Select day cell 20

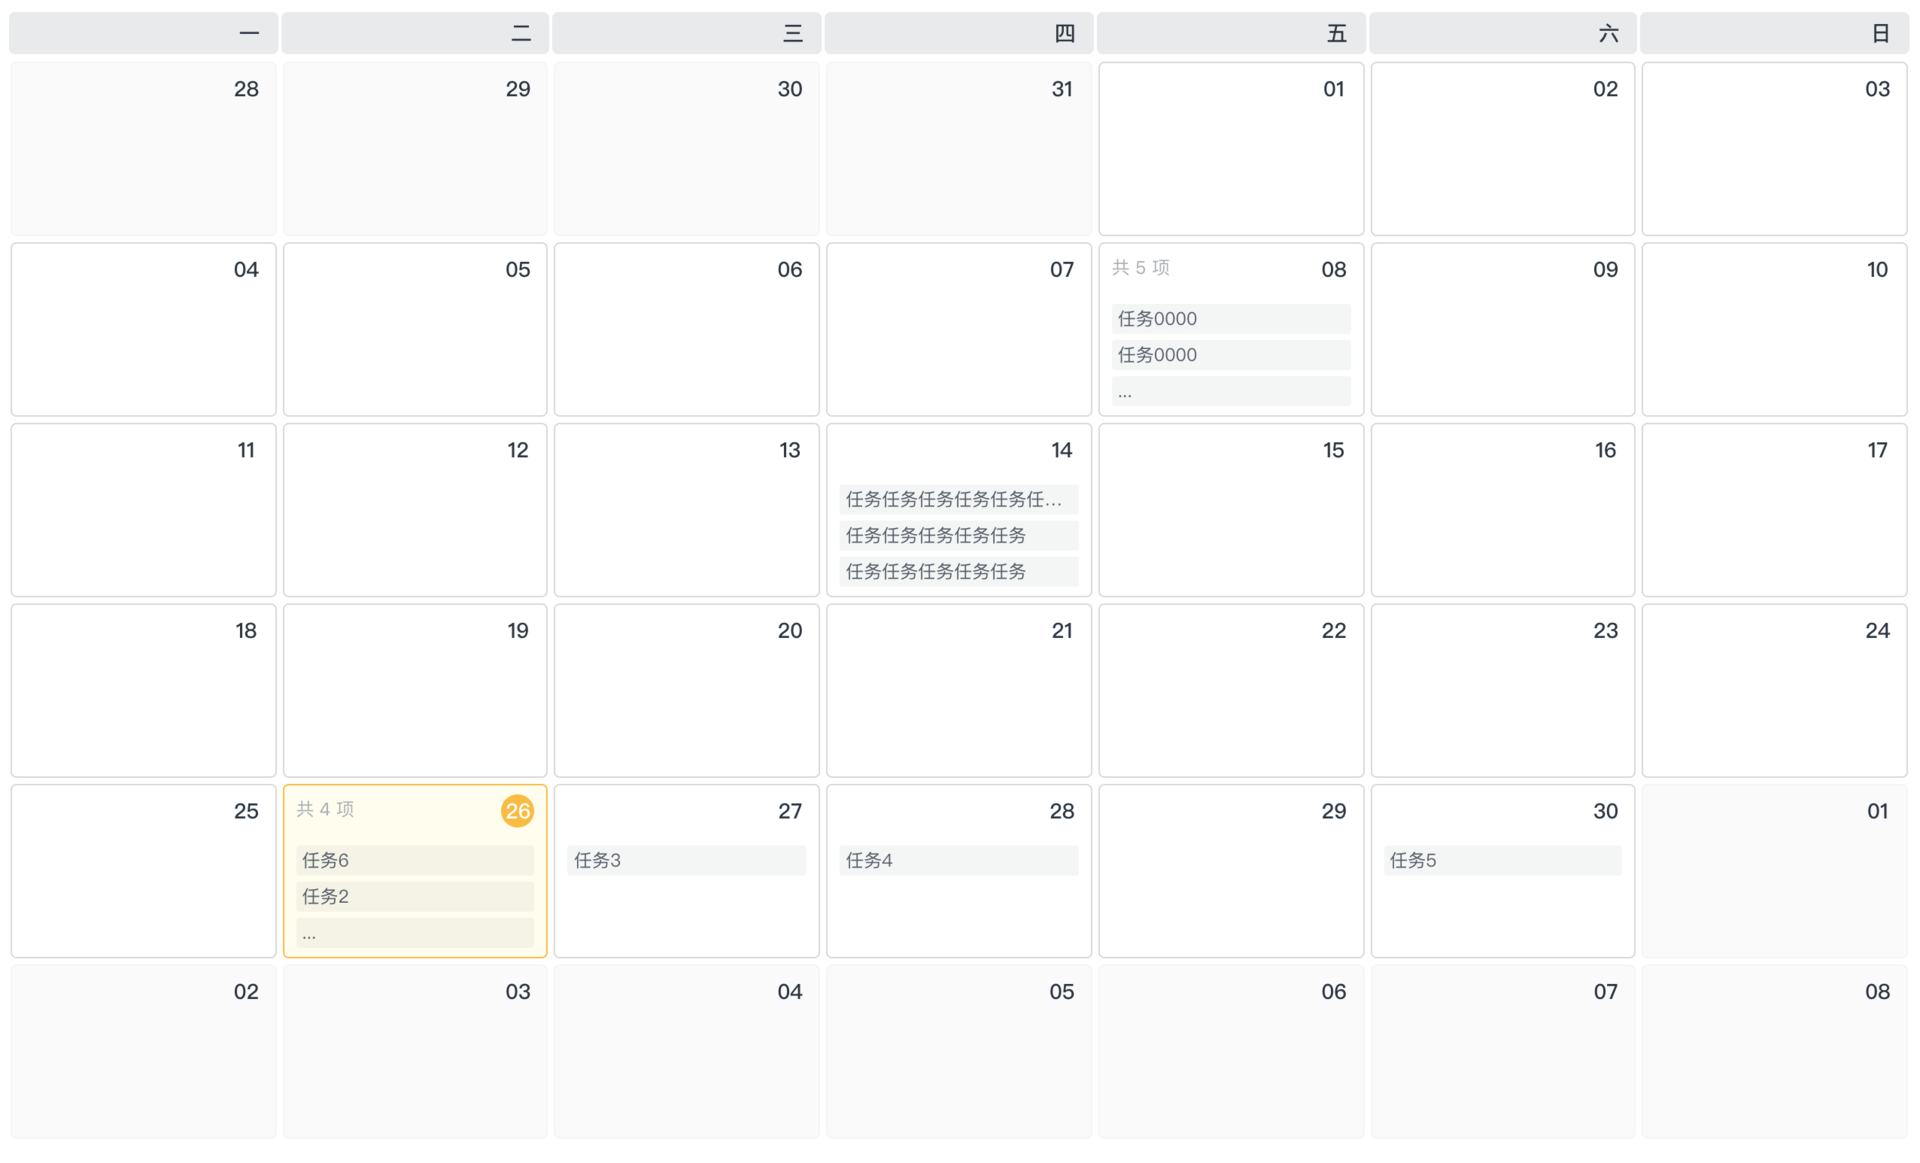click(687, 690)
